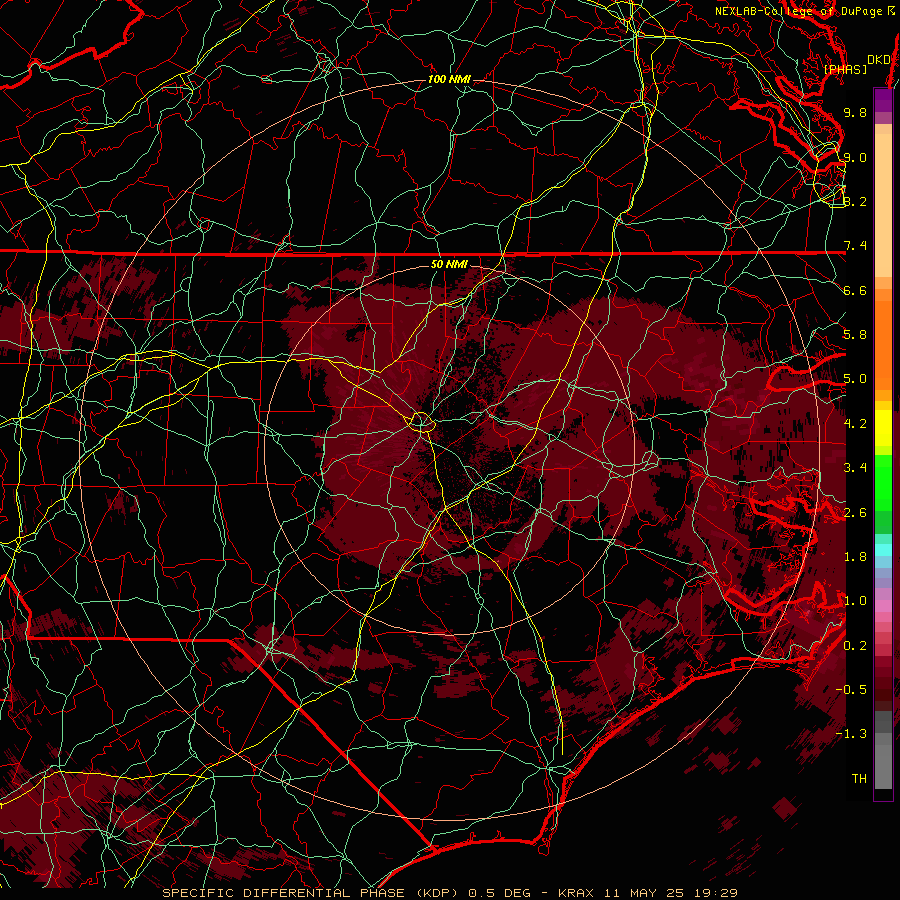Click the 4.2 legend value

855,424
